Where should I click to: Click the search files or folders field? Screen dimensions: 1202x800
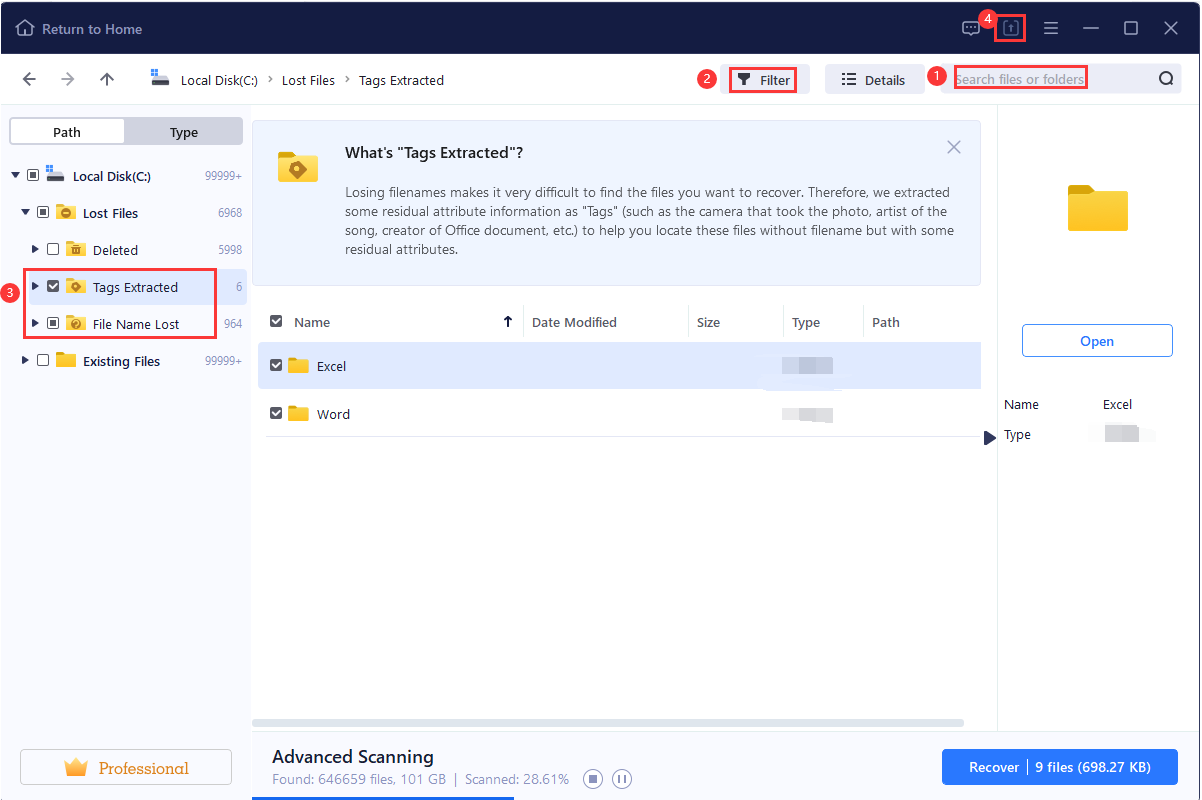[1020, 77]
